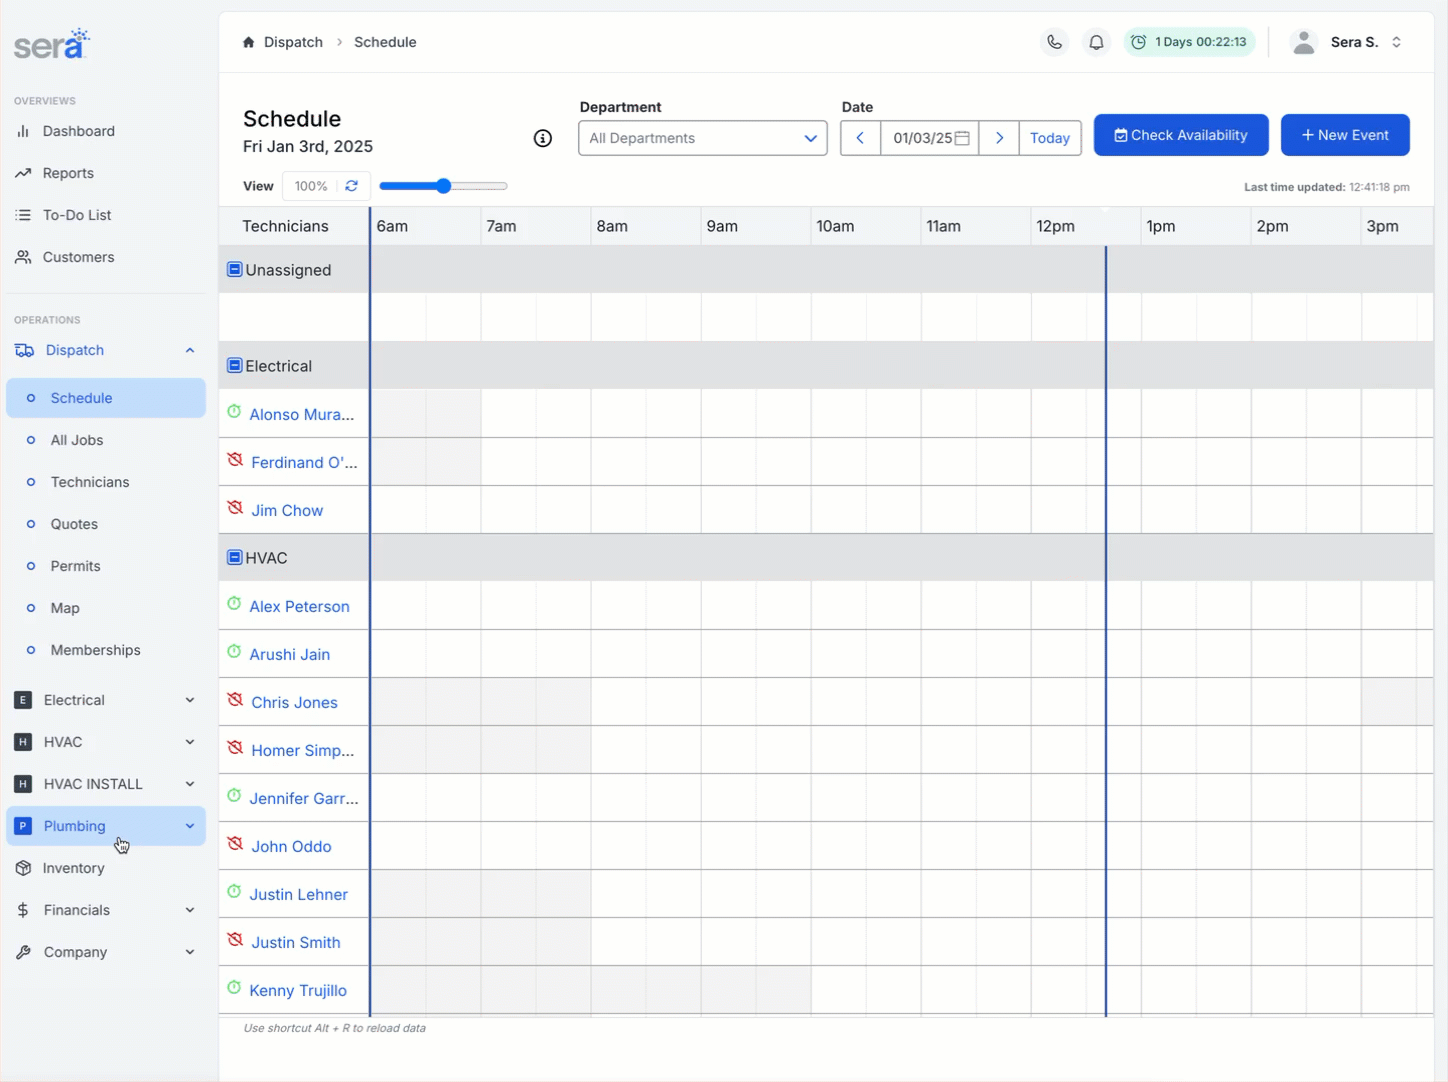
Task: Expand the Electrical sidebar chevron
Action: coord(190,700)
